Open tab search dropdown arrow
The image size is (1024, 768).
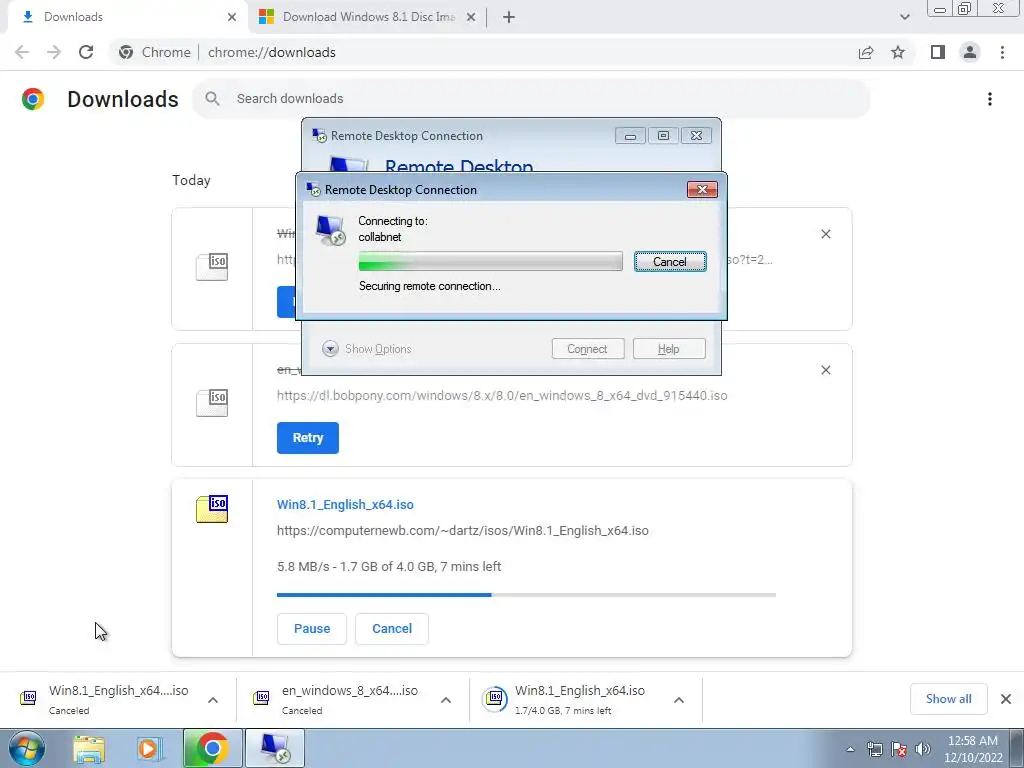[904, 17]
